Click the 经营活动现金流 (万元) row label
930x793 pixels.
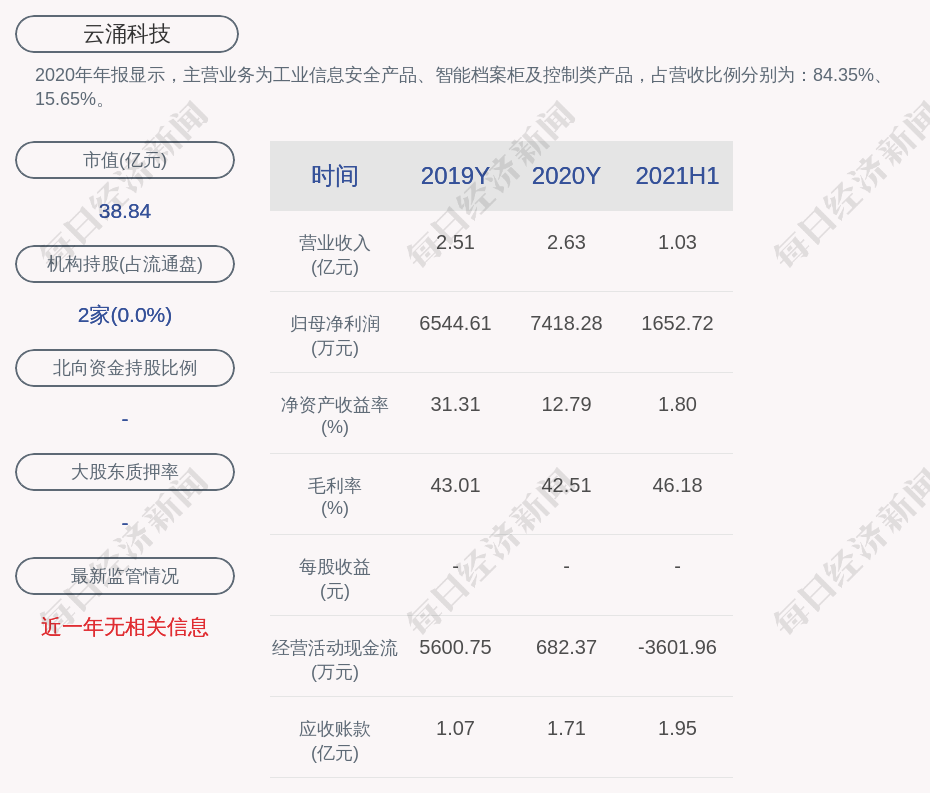click(335, 660)
